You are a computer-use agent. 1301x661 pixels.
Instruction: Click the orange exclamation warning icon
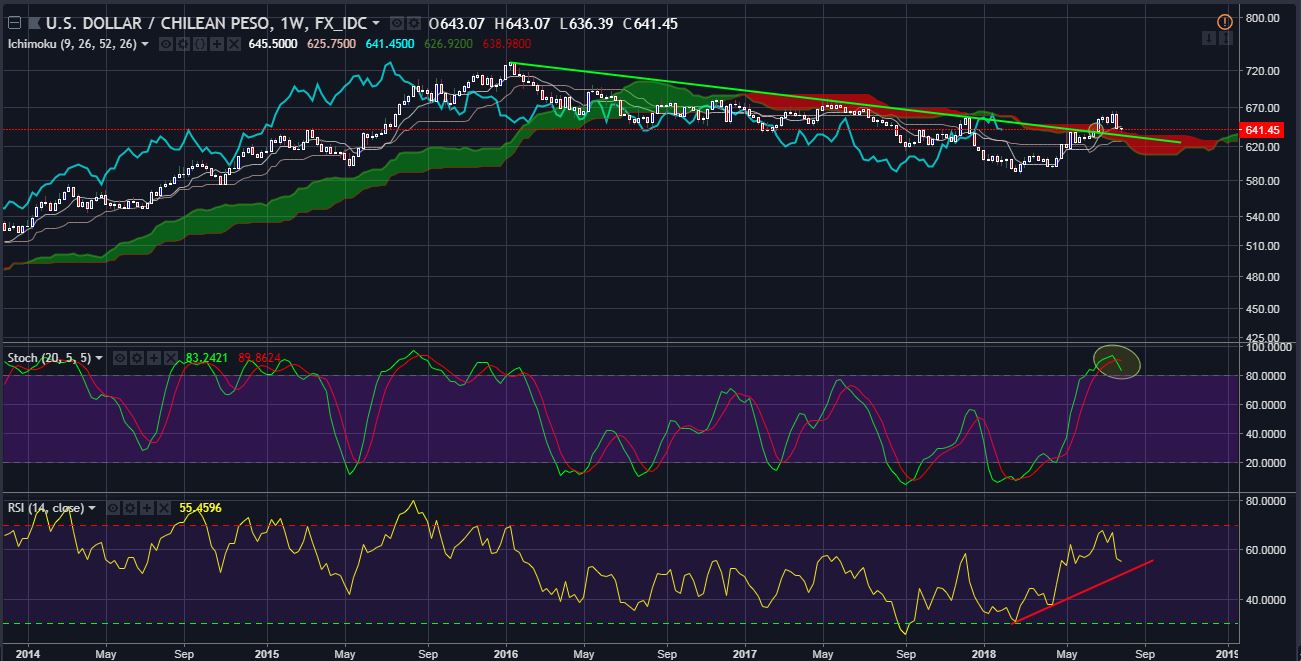(x=1225, y=21)
